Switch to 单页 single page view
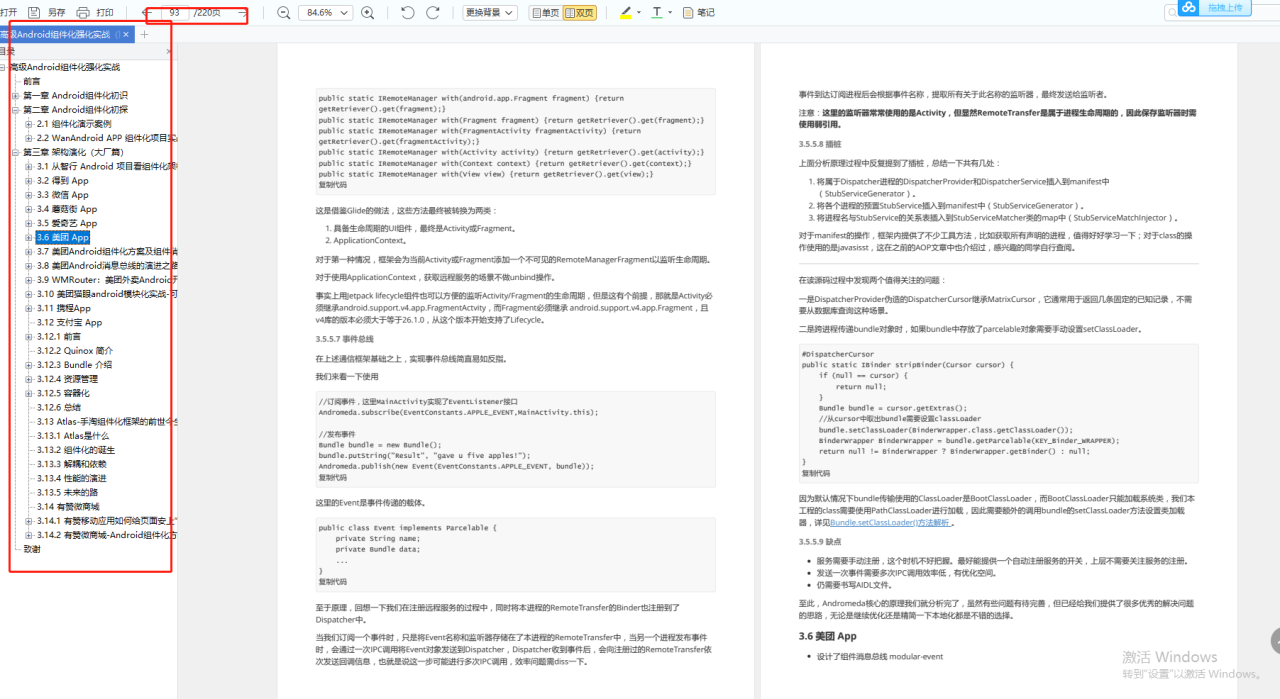This screenshot has width=1280, height=699. click(544, 12)
